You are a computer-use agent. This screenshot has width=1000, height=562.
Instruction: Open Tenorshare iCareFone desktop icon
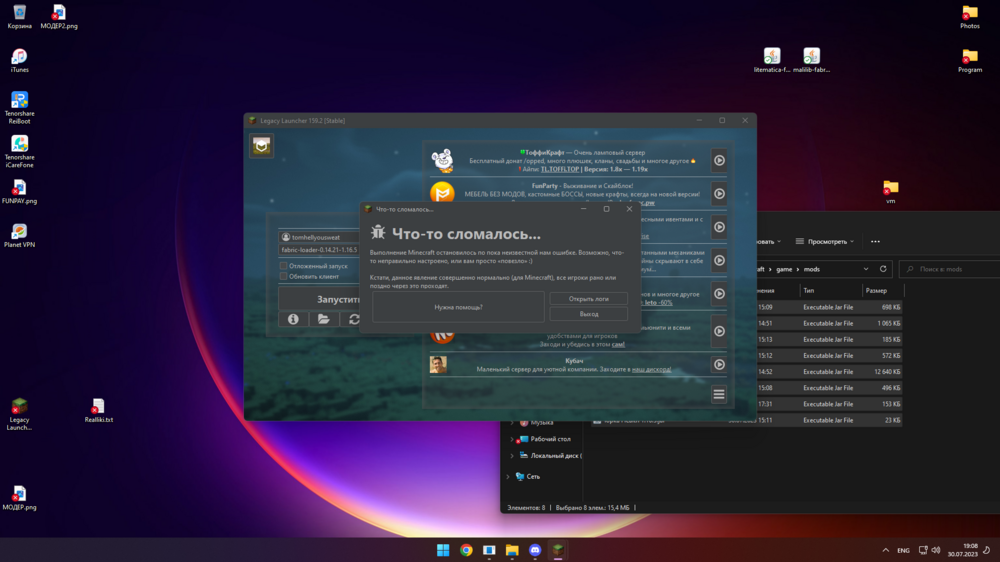pyautogui.click(x=19, y=151)
